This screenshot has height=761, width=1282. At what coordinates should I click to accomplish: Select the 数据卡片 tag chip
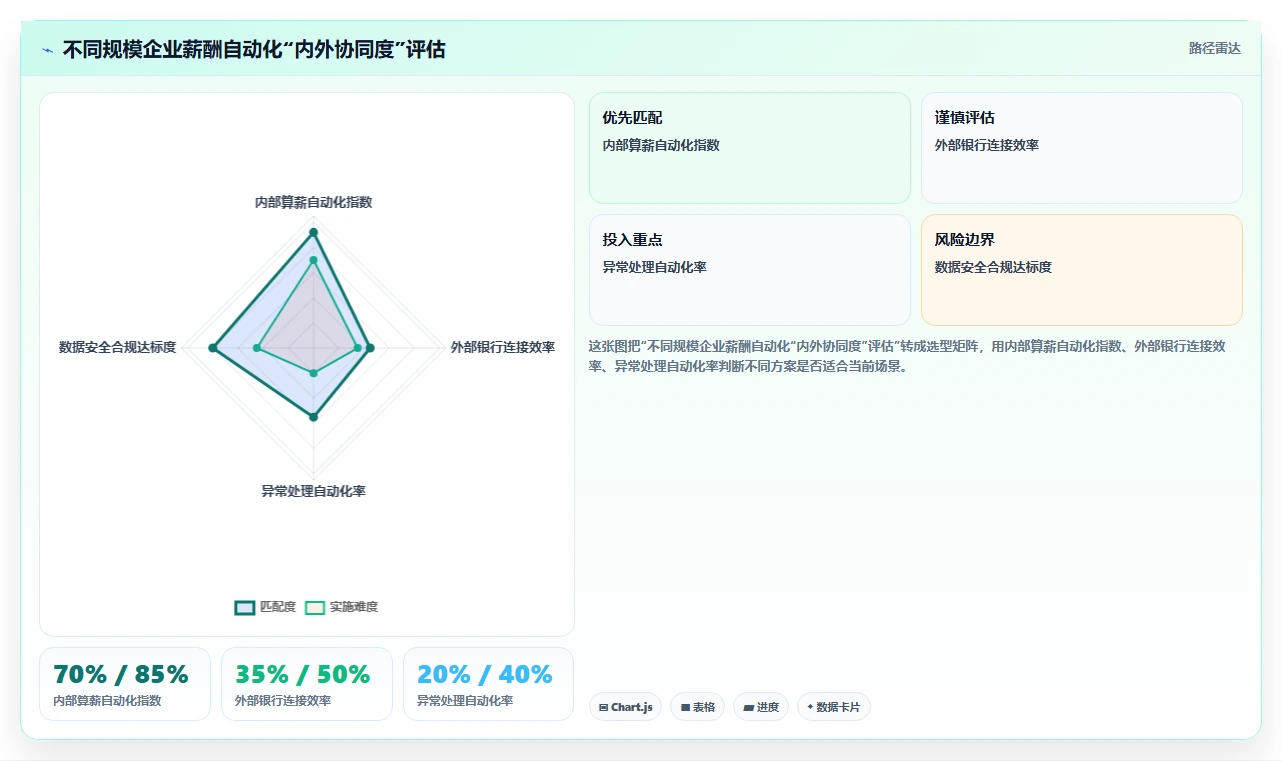(834, 707)
